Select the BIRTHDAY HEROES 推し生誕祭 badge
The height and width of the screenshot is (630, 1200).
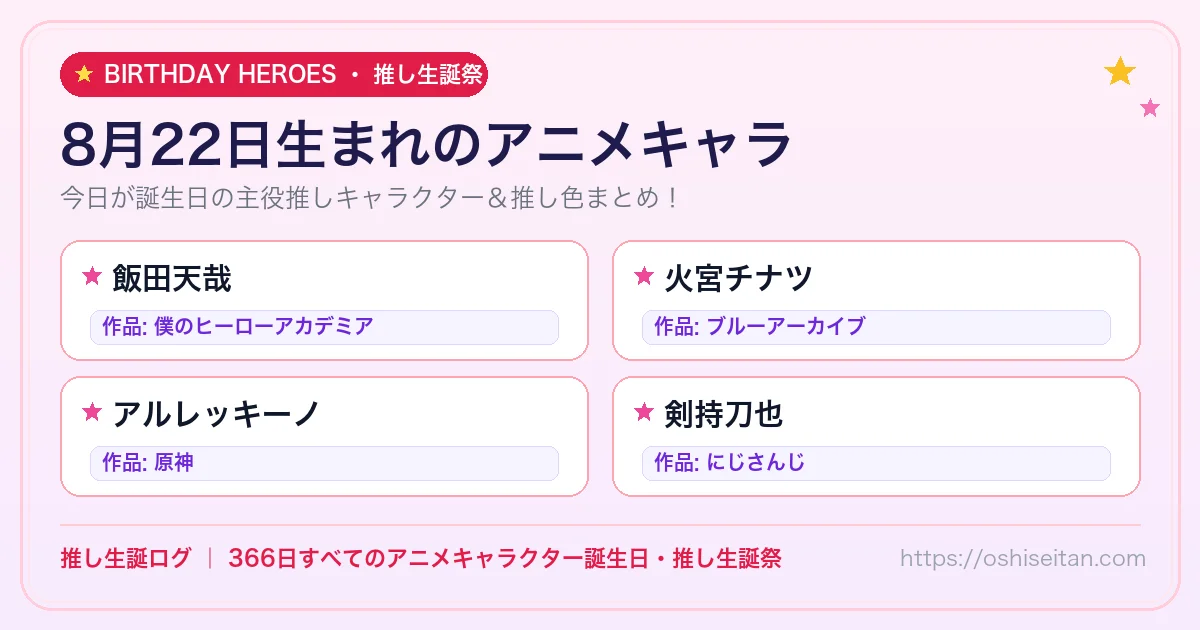(x=274, y=74)
